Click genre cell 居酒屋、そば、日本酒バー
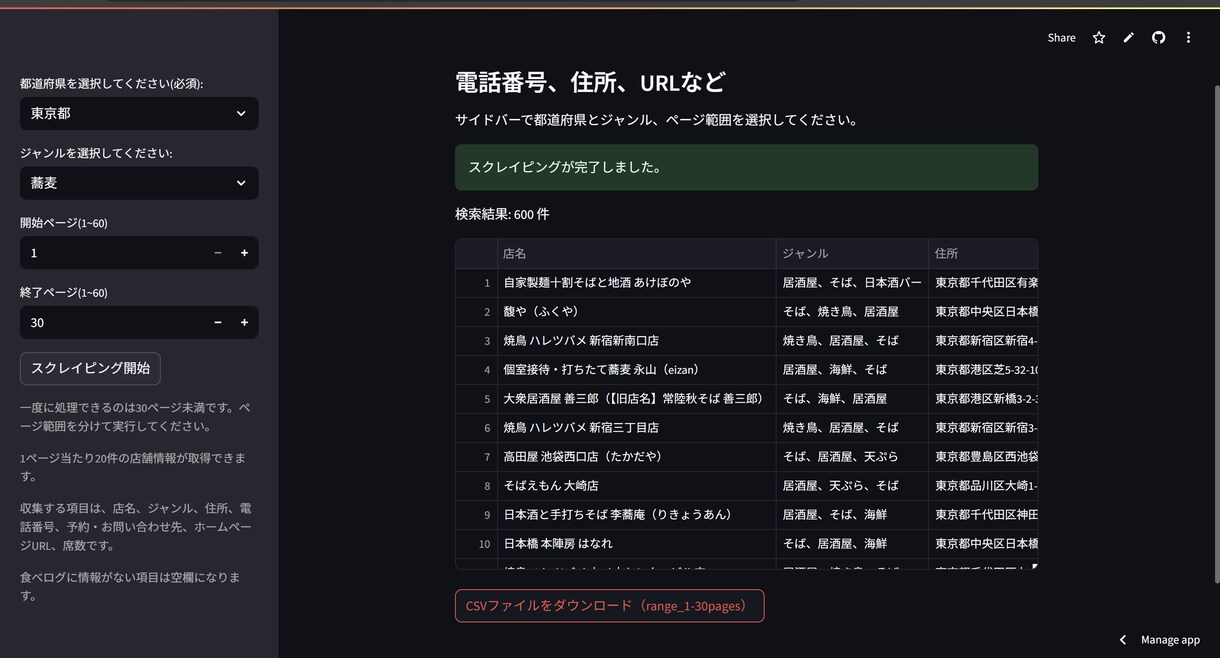The image size is (1220, 658). [852, 283]
